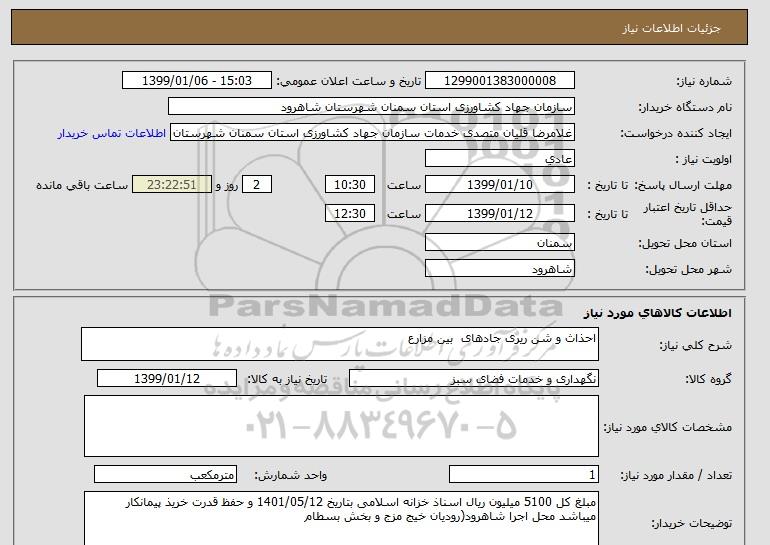Click the label تعداد / مقدار مورد نیاز
770x545 pixels.
[676, 476]
